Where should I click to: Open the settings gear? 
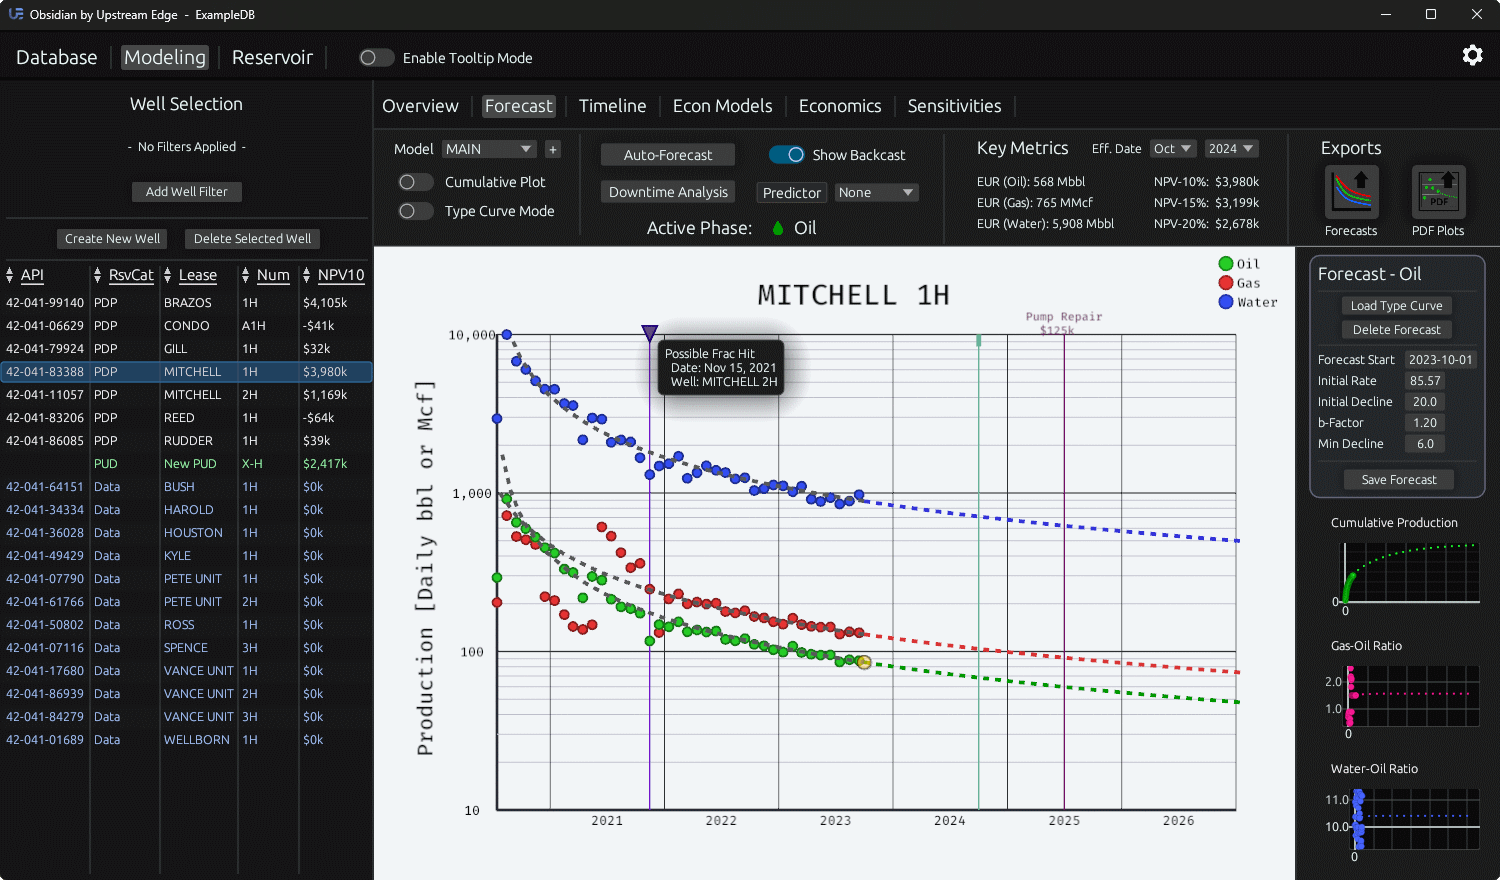point(1472,55)
